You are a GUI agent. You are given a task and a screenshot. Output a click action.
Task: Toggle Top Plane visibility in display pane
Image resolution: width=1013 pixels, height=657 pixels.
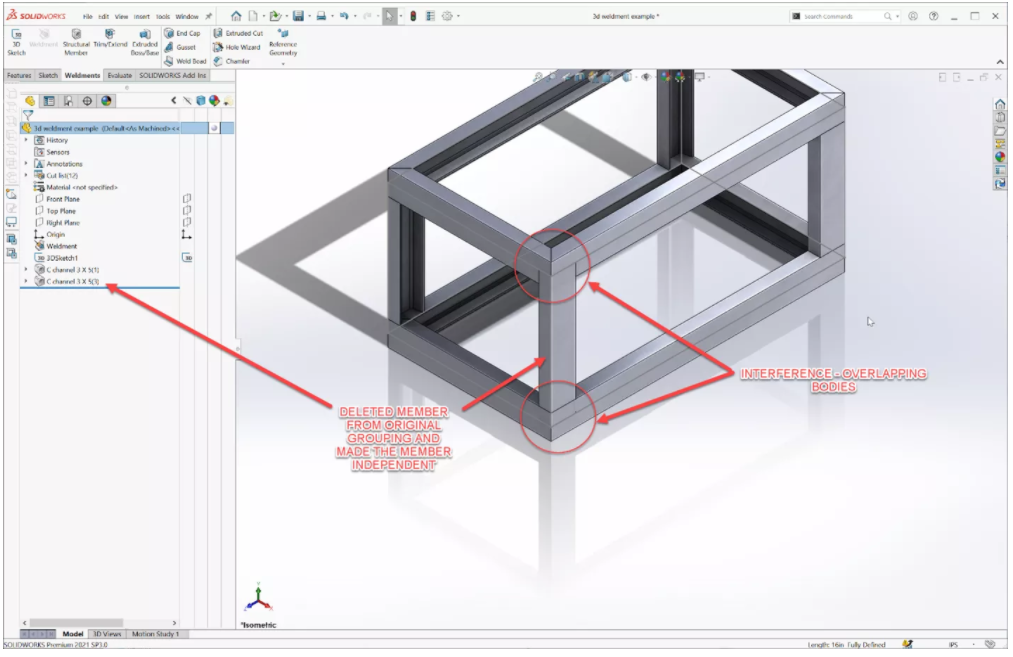click(x=187, y=211)
